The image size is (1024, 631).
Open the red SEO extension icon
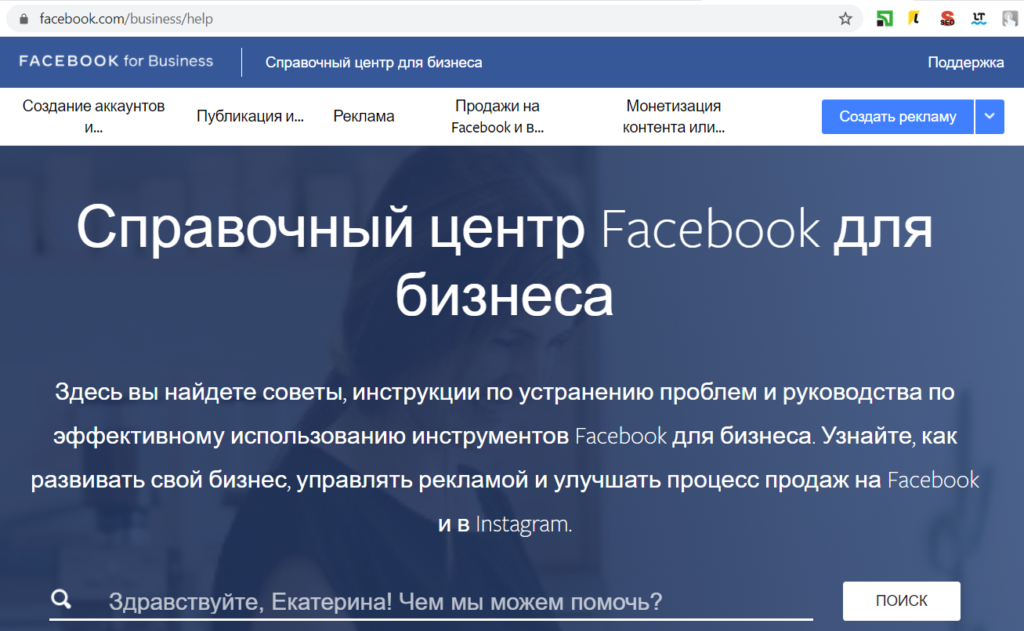947,18
